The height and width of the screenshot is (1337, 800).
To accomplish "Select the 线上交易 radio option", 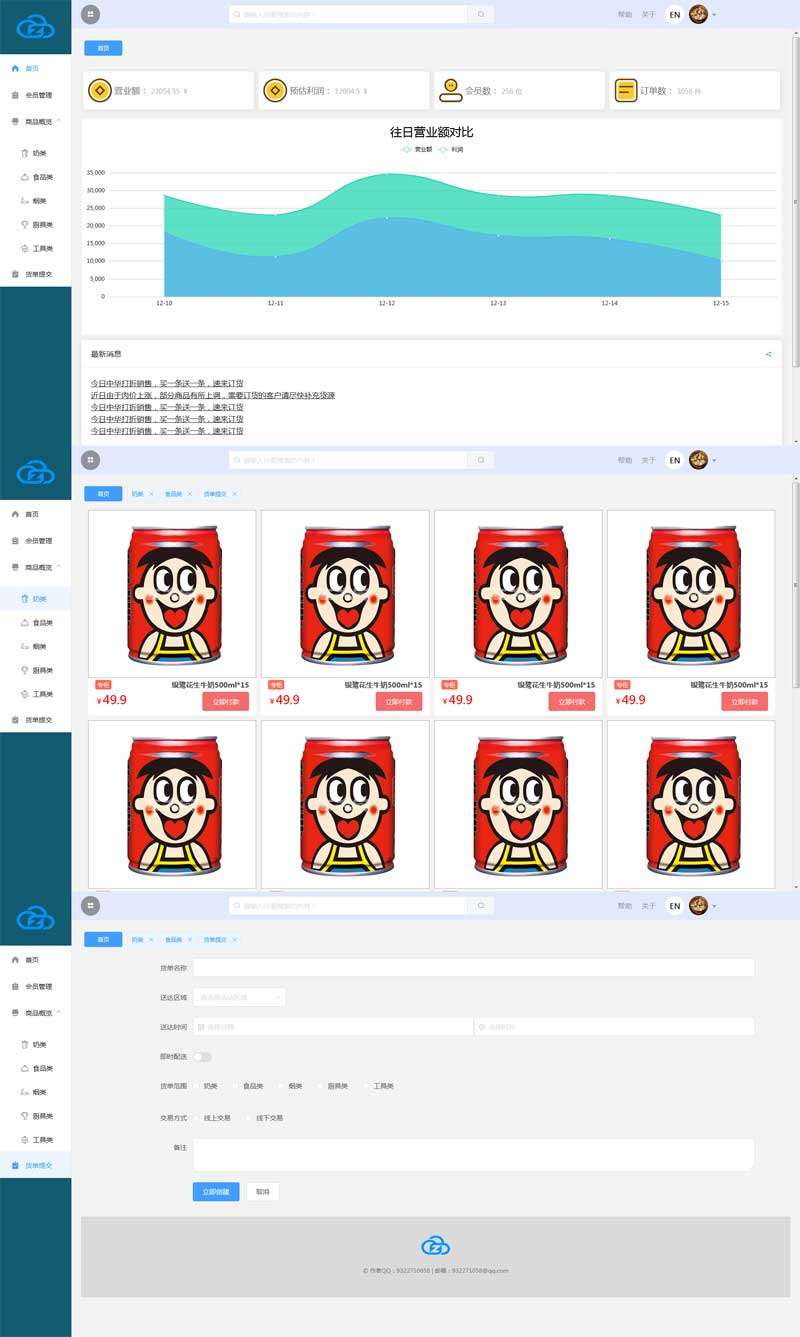I will point(198,1118).
